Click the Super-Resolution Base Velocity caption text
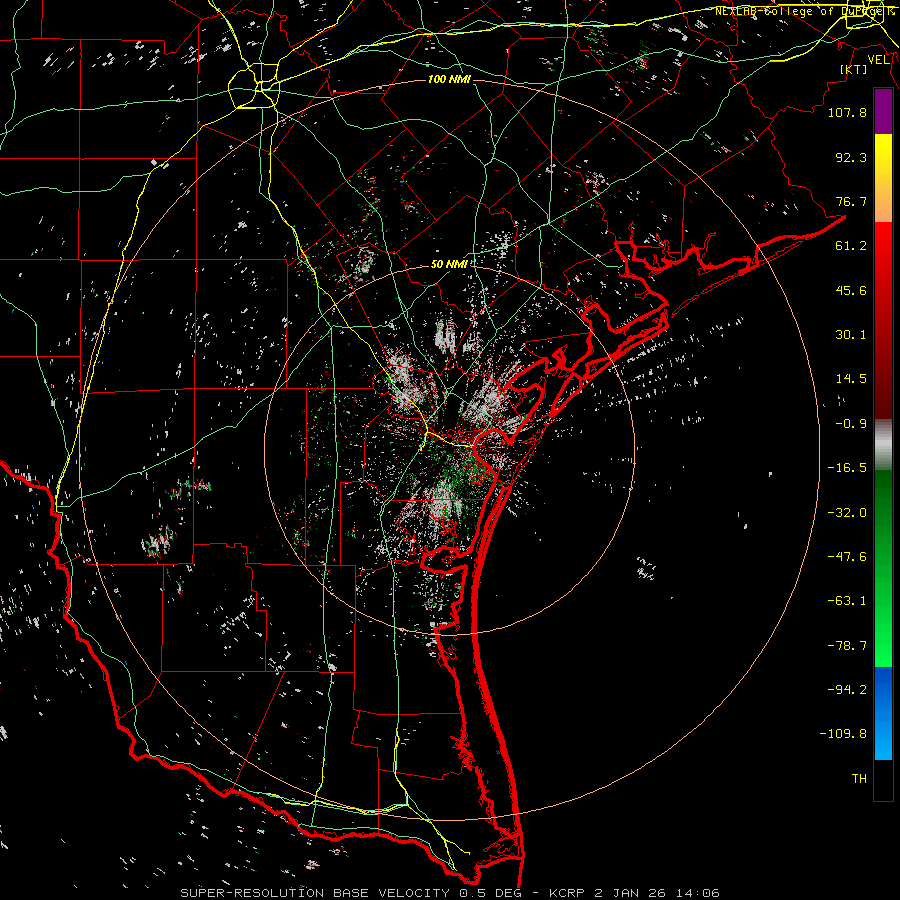Viewport: 900px width, 900px height. click(449, 893)
